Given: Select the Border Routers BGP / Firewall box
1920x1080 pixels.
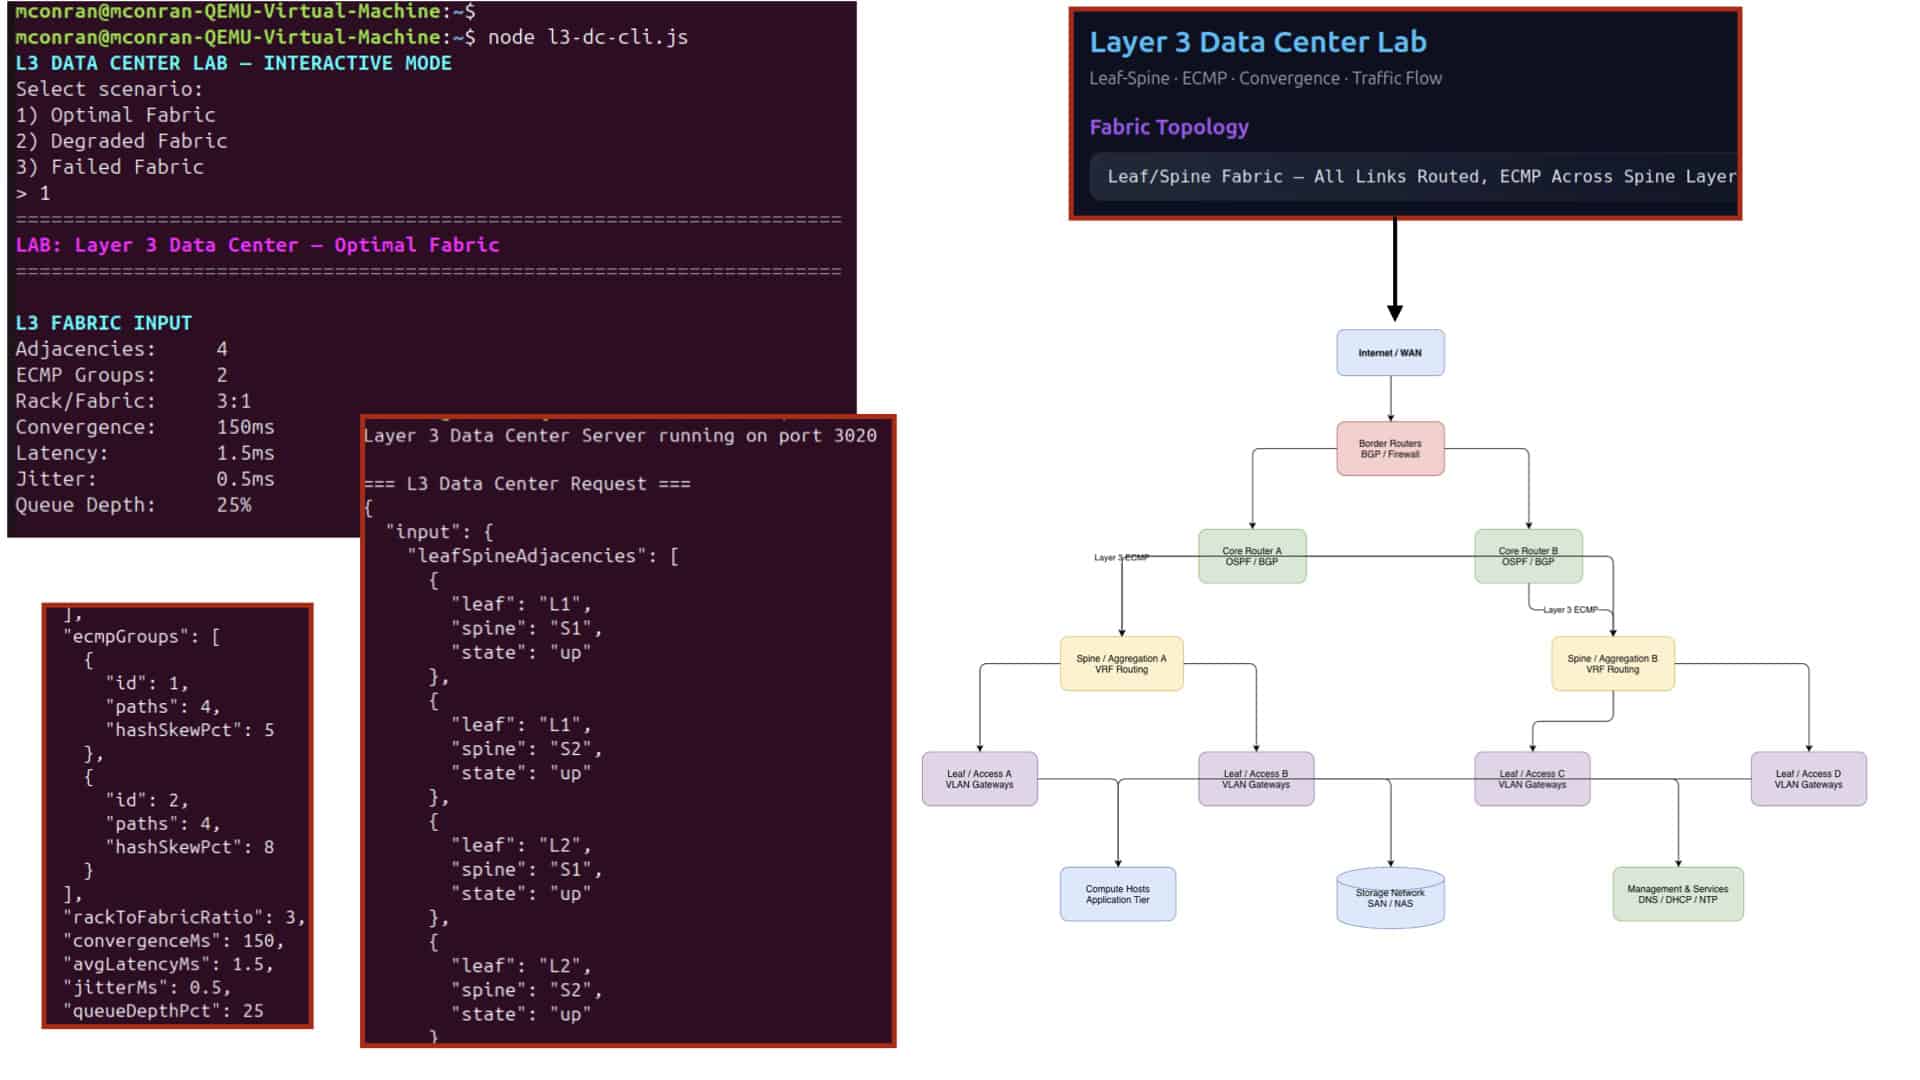Looking at the screenshot, I should point(1390,449).
